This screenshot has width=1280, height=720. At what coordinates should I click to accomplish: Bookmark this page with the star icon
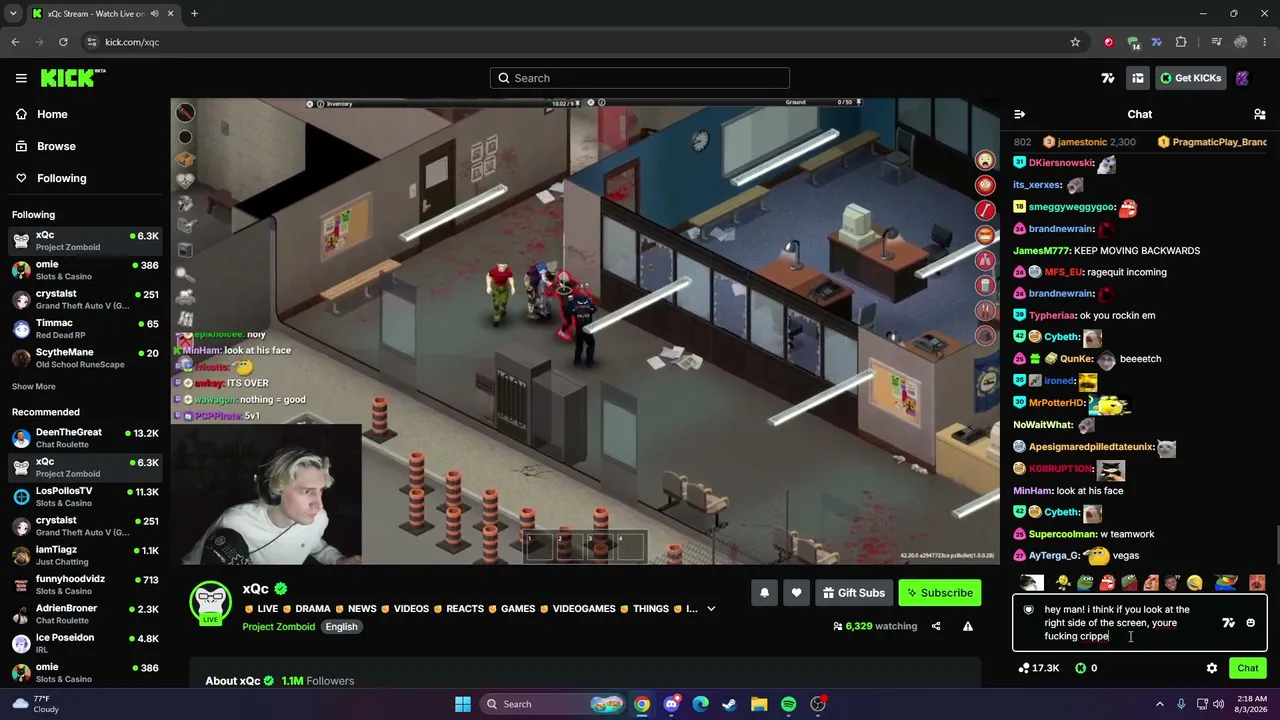[1075, 42]
